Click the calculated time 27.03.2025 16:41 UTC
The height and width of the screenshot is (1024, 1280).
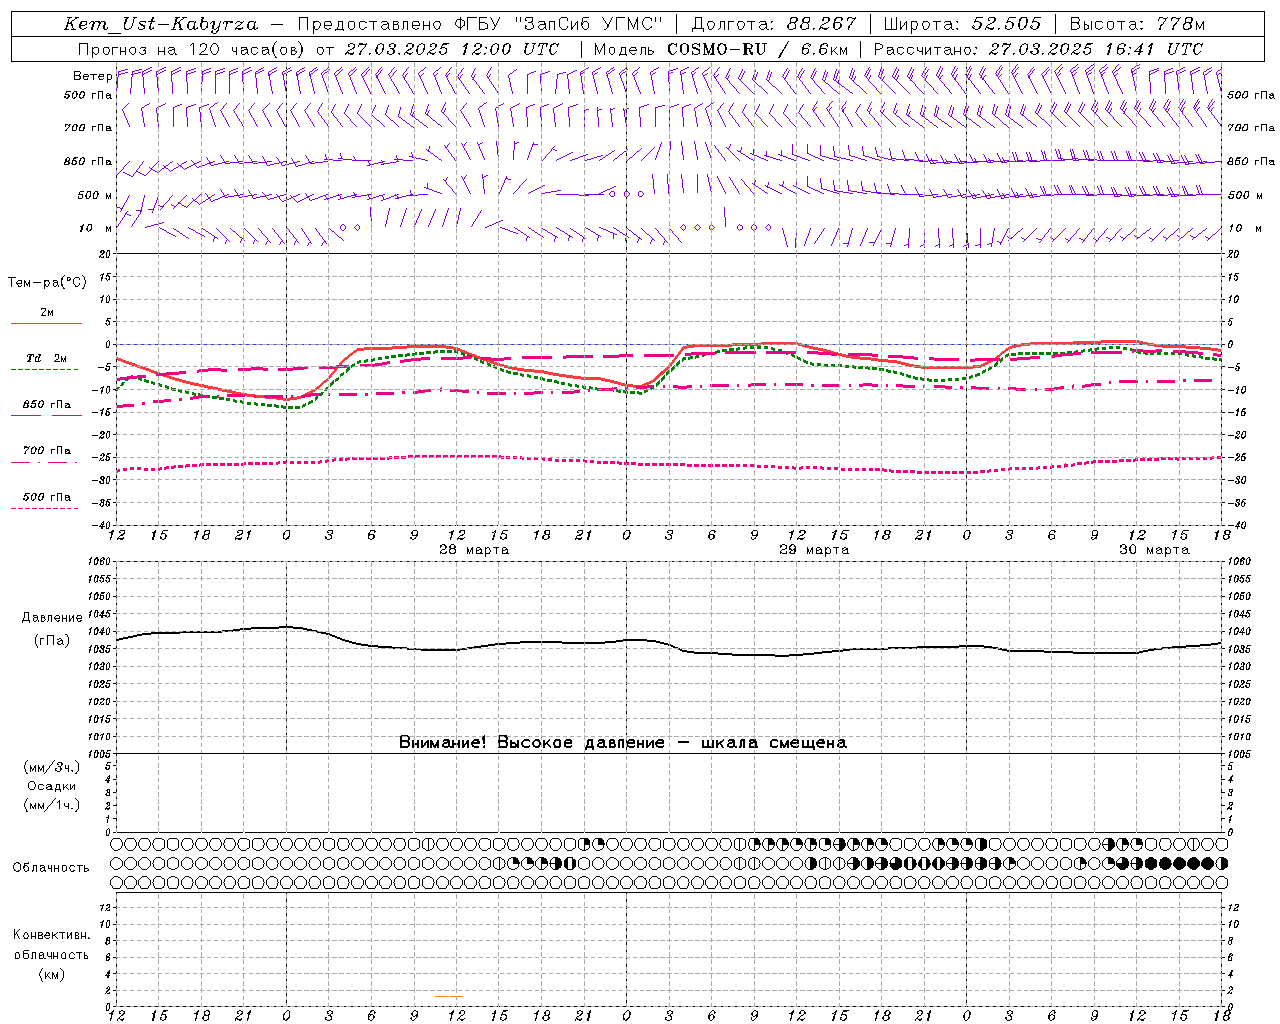1096,49
